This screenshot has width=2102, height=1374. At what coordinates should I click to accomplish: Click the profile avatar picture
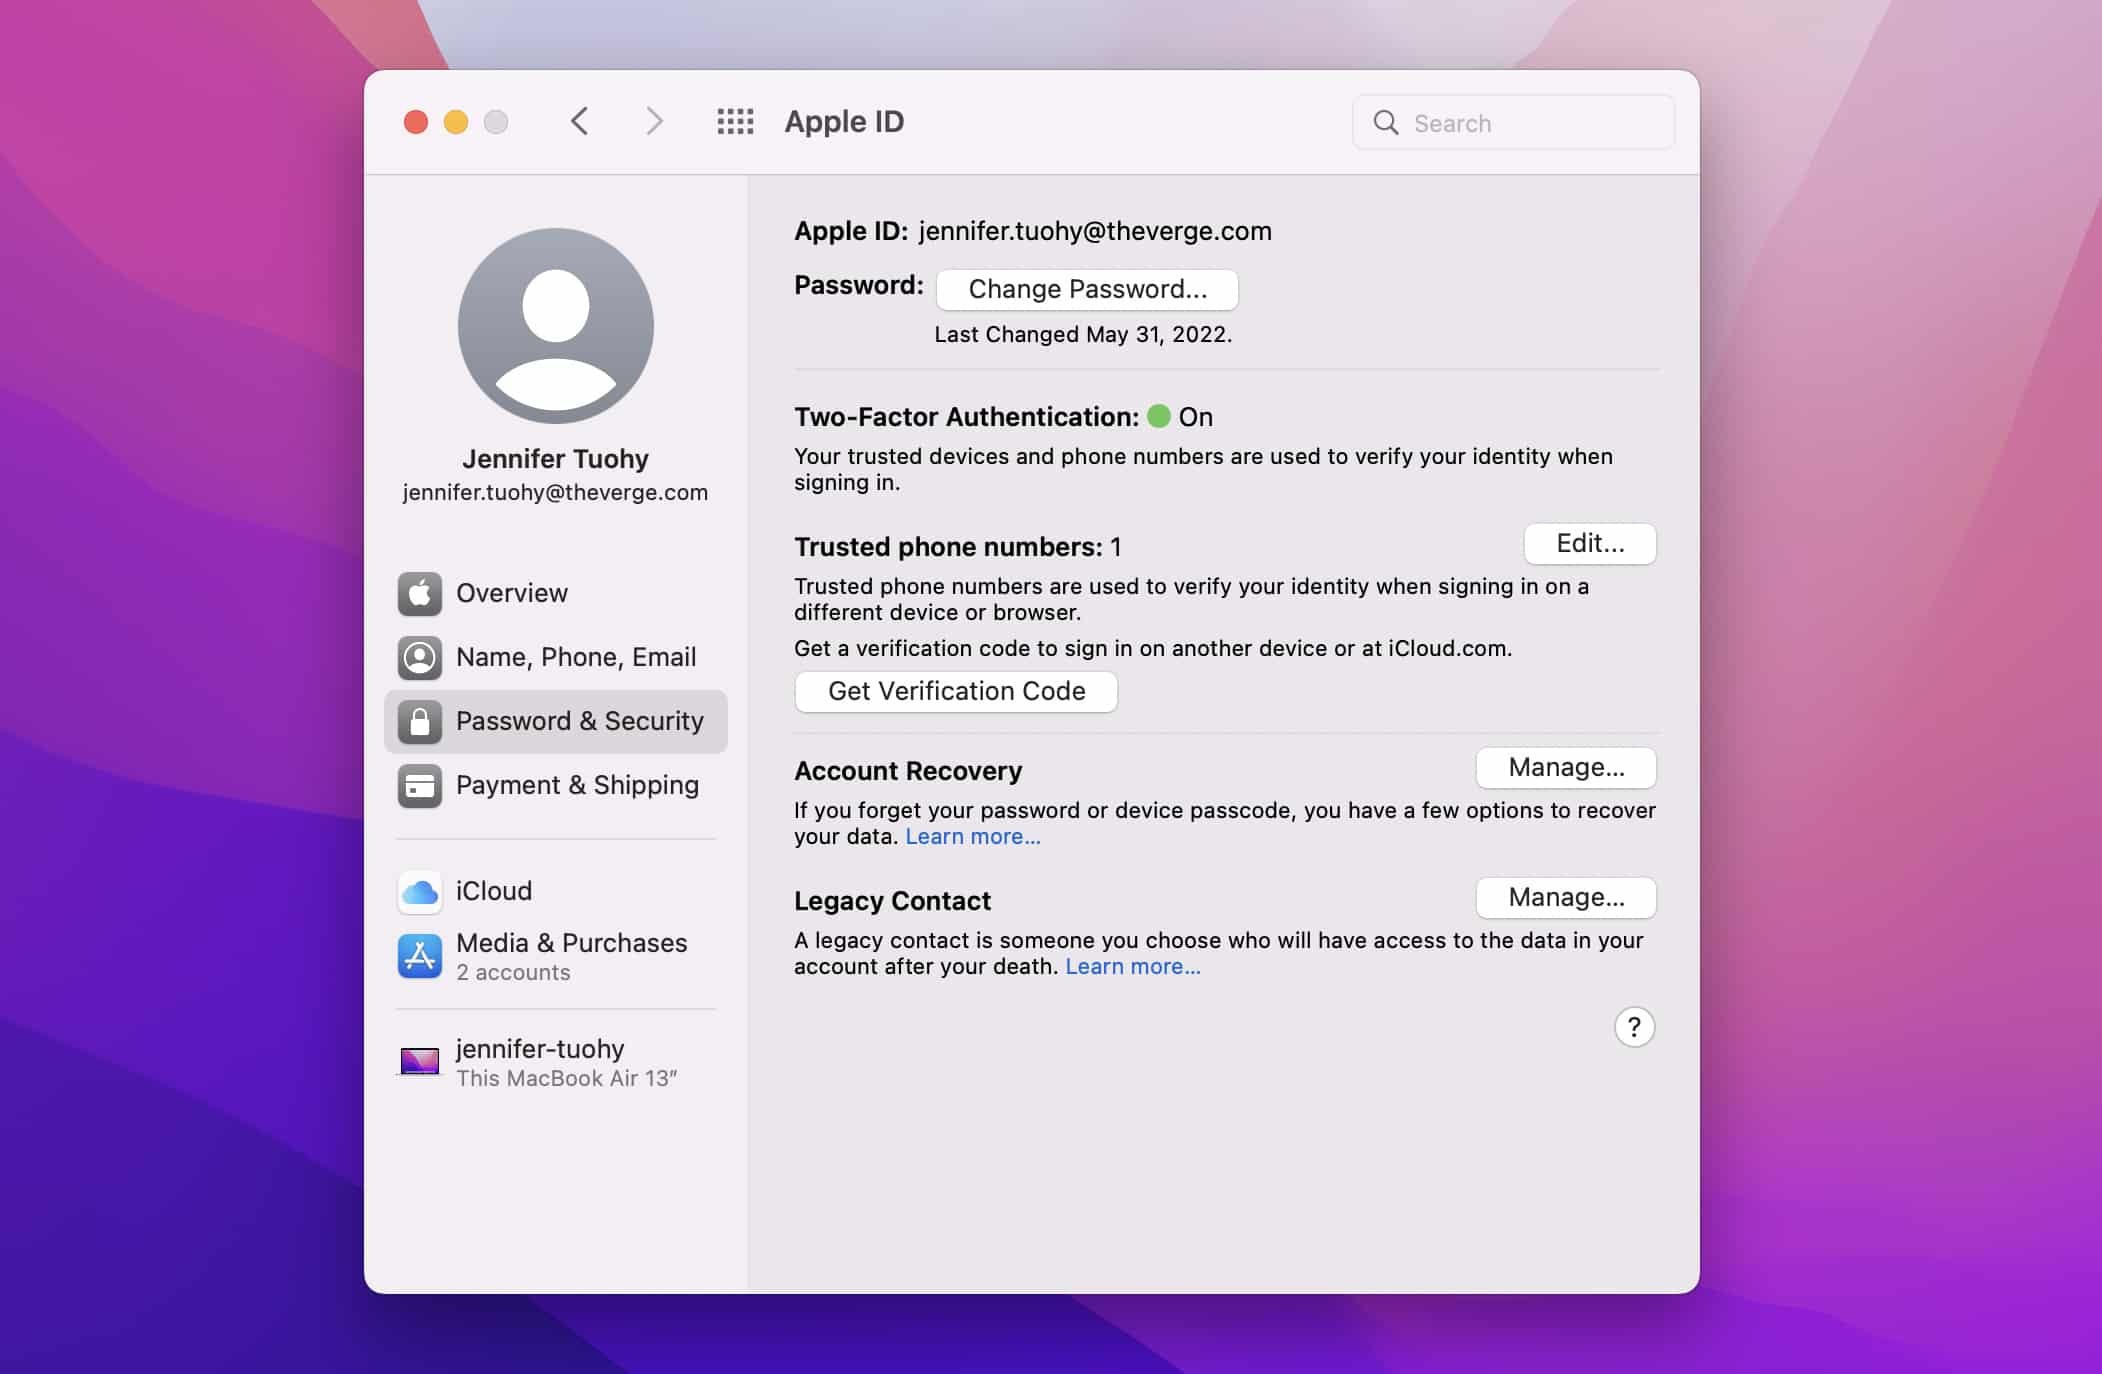[555, 325]
